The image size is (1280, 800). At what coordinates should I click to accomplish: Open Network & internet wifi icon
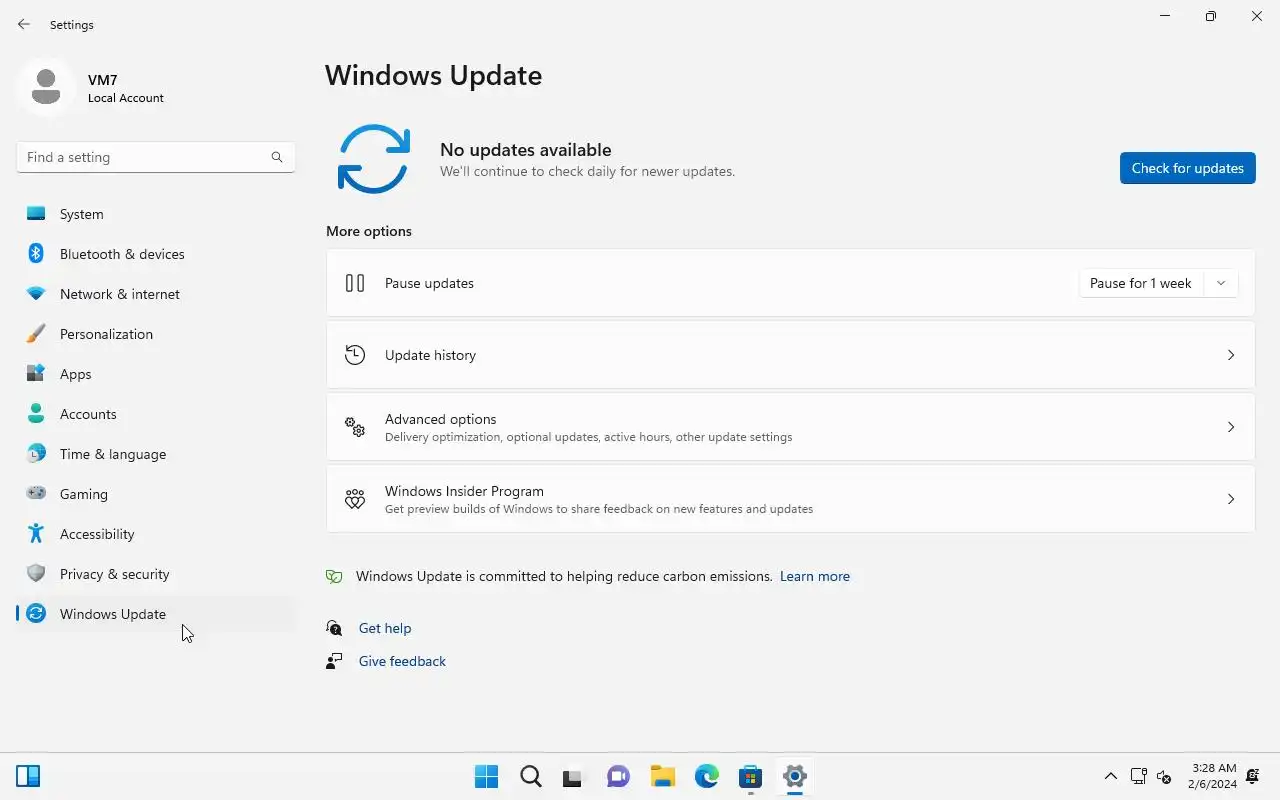coord(36,294)
